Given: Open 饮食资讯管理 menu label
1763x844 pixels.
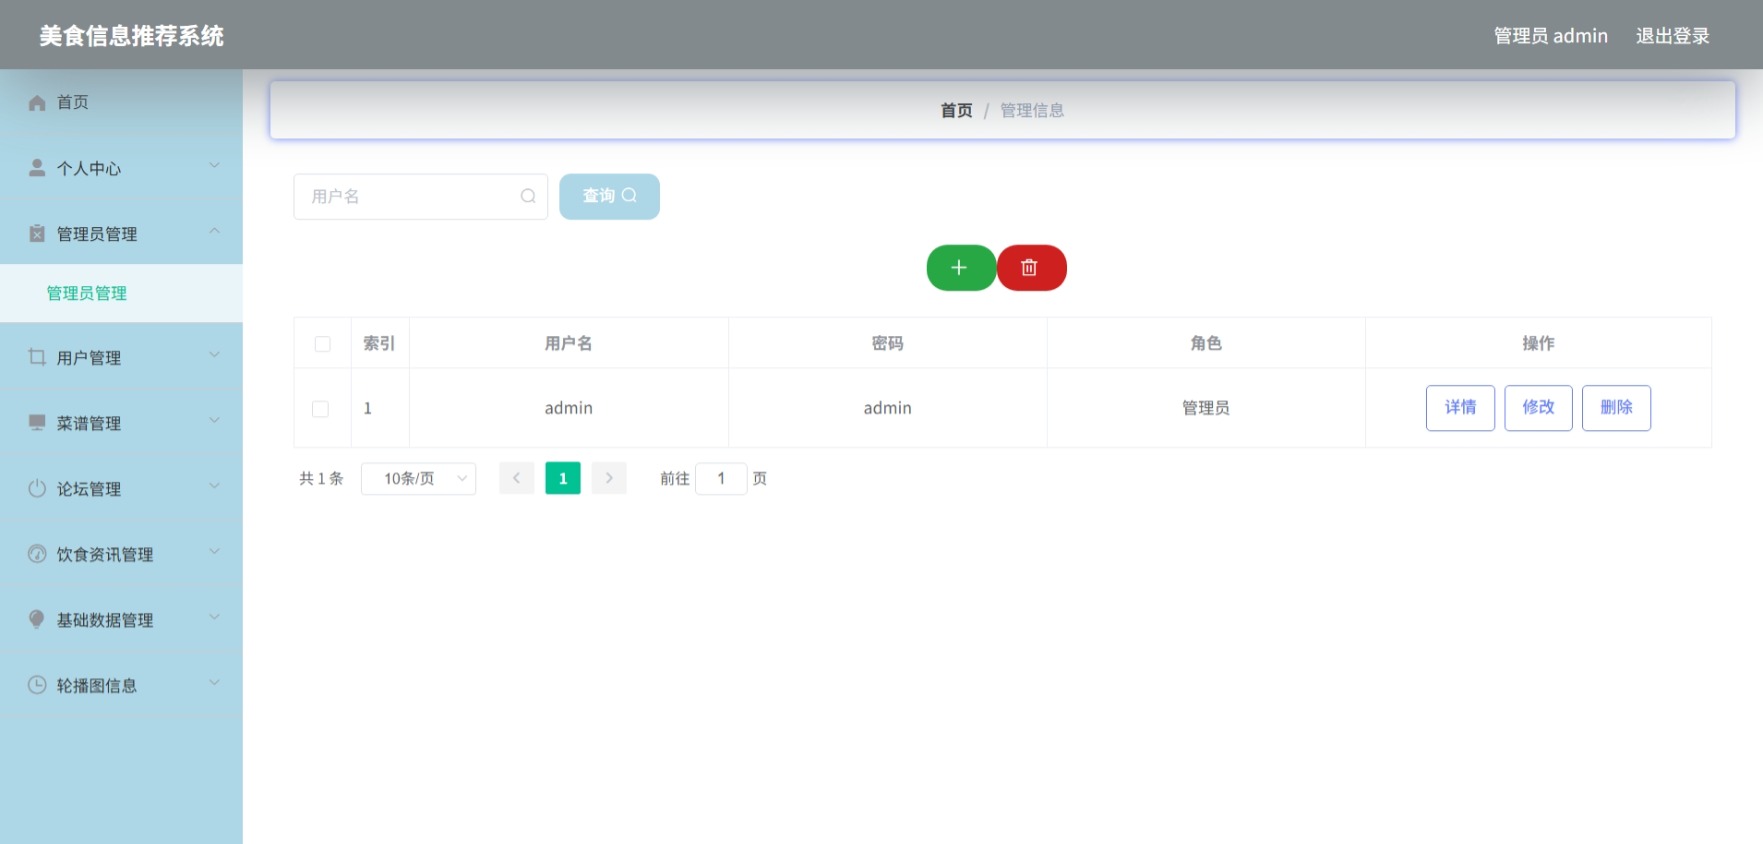Looking at the screenshot, I should click(x=105, y=554).
